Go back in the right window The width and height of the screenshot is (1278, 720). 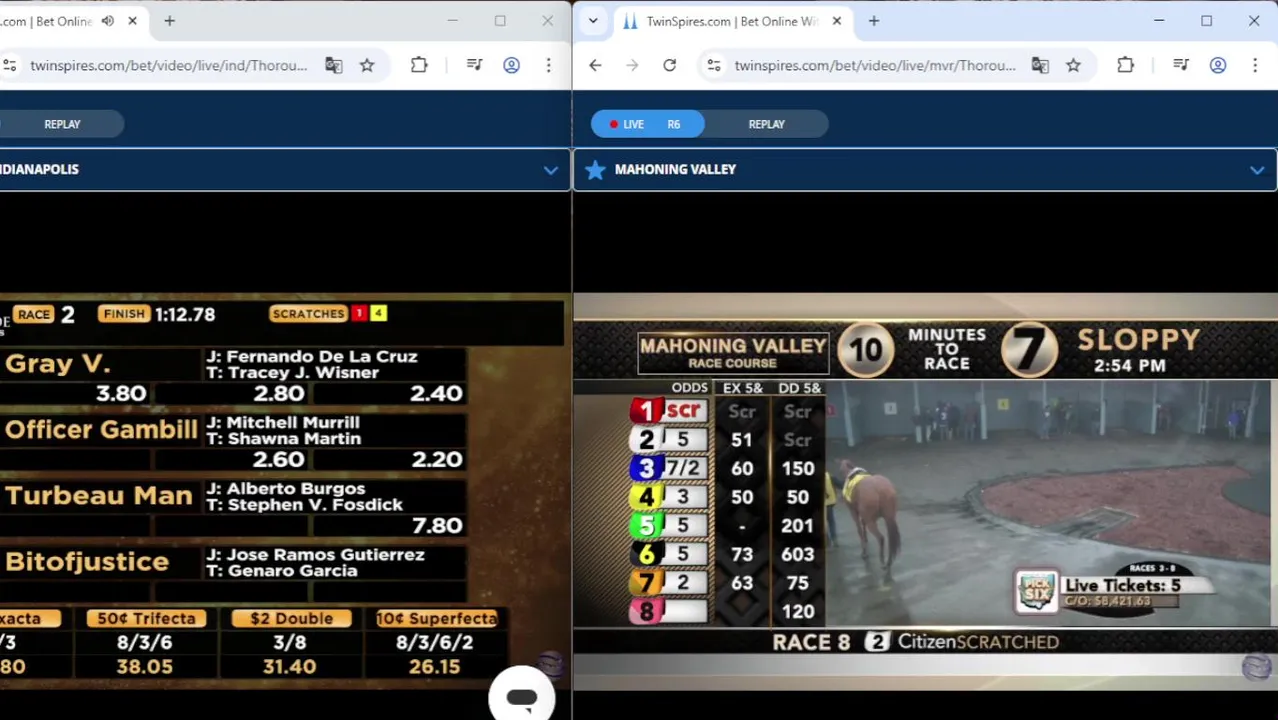tap(595, 65)
